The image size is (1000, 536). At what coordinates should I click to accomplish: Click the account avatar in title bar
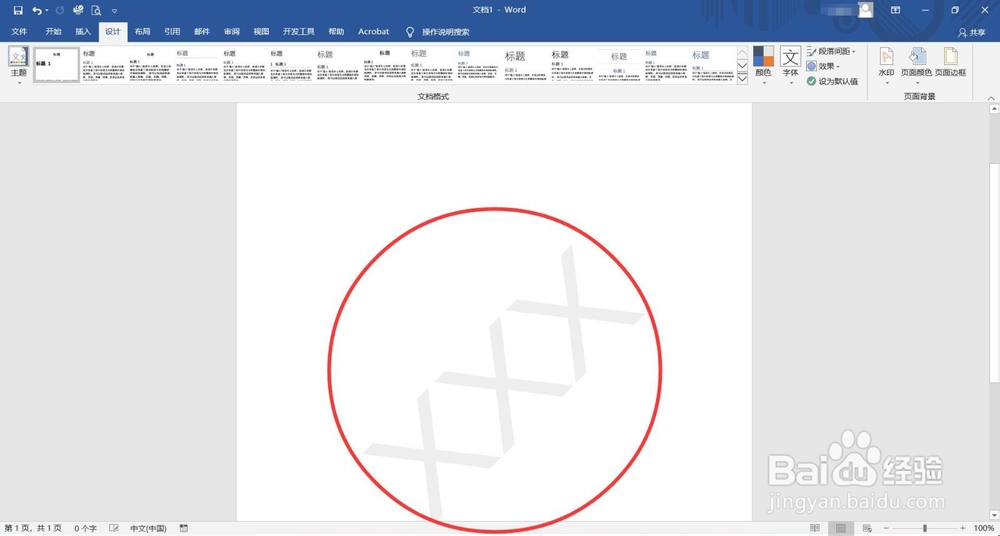pos(865,10)
